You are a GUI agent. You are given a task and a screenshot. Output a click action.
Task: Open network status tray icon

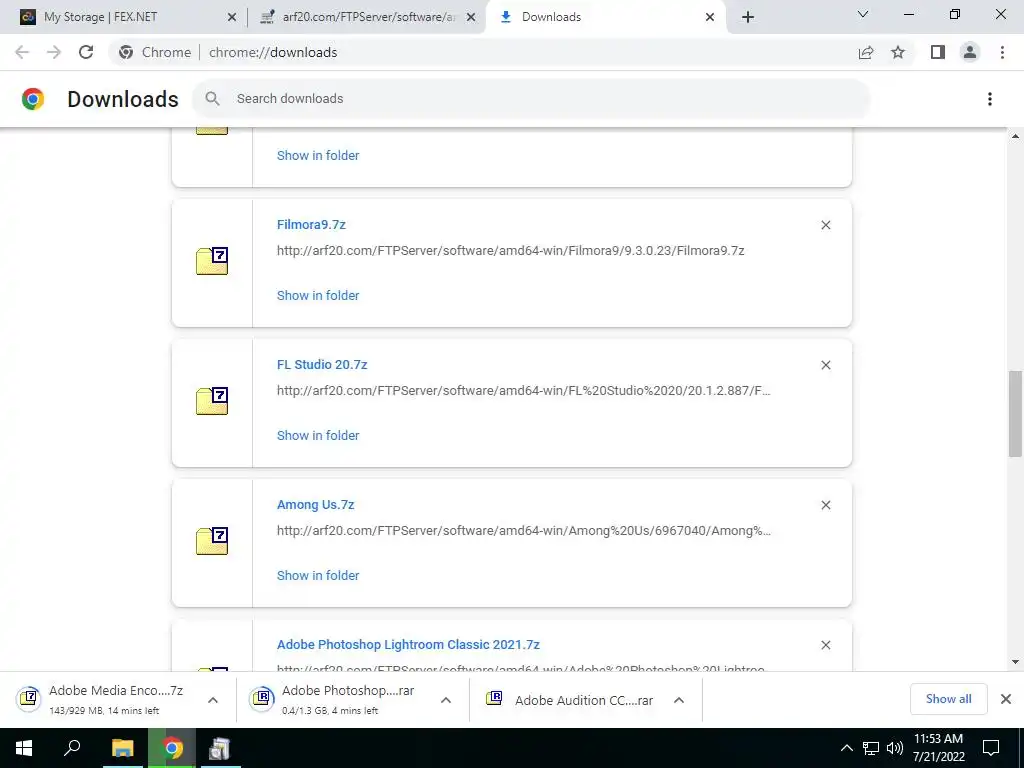click(x=871, y=748)
